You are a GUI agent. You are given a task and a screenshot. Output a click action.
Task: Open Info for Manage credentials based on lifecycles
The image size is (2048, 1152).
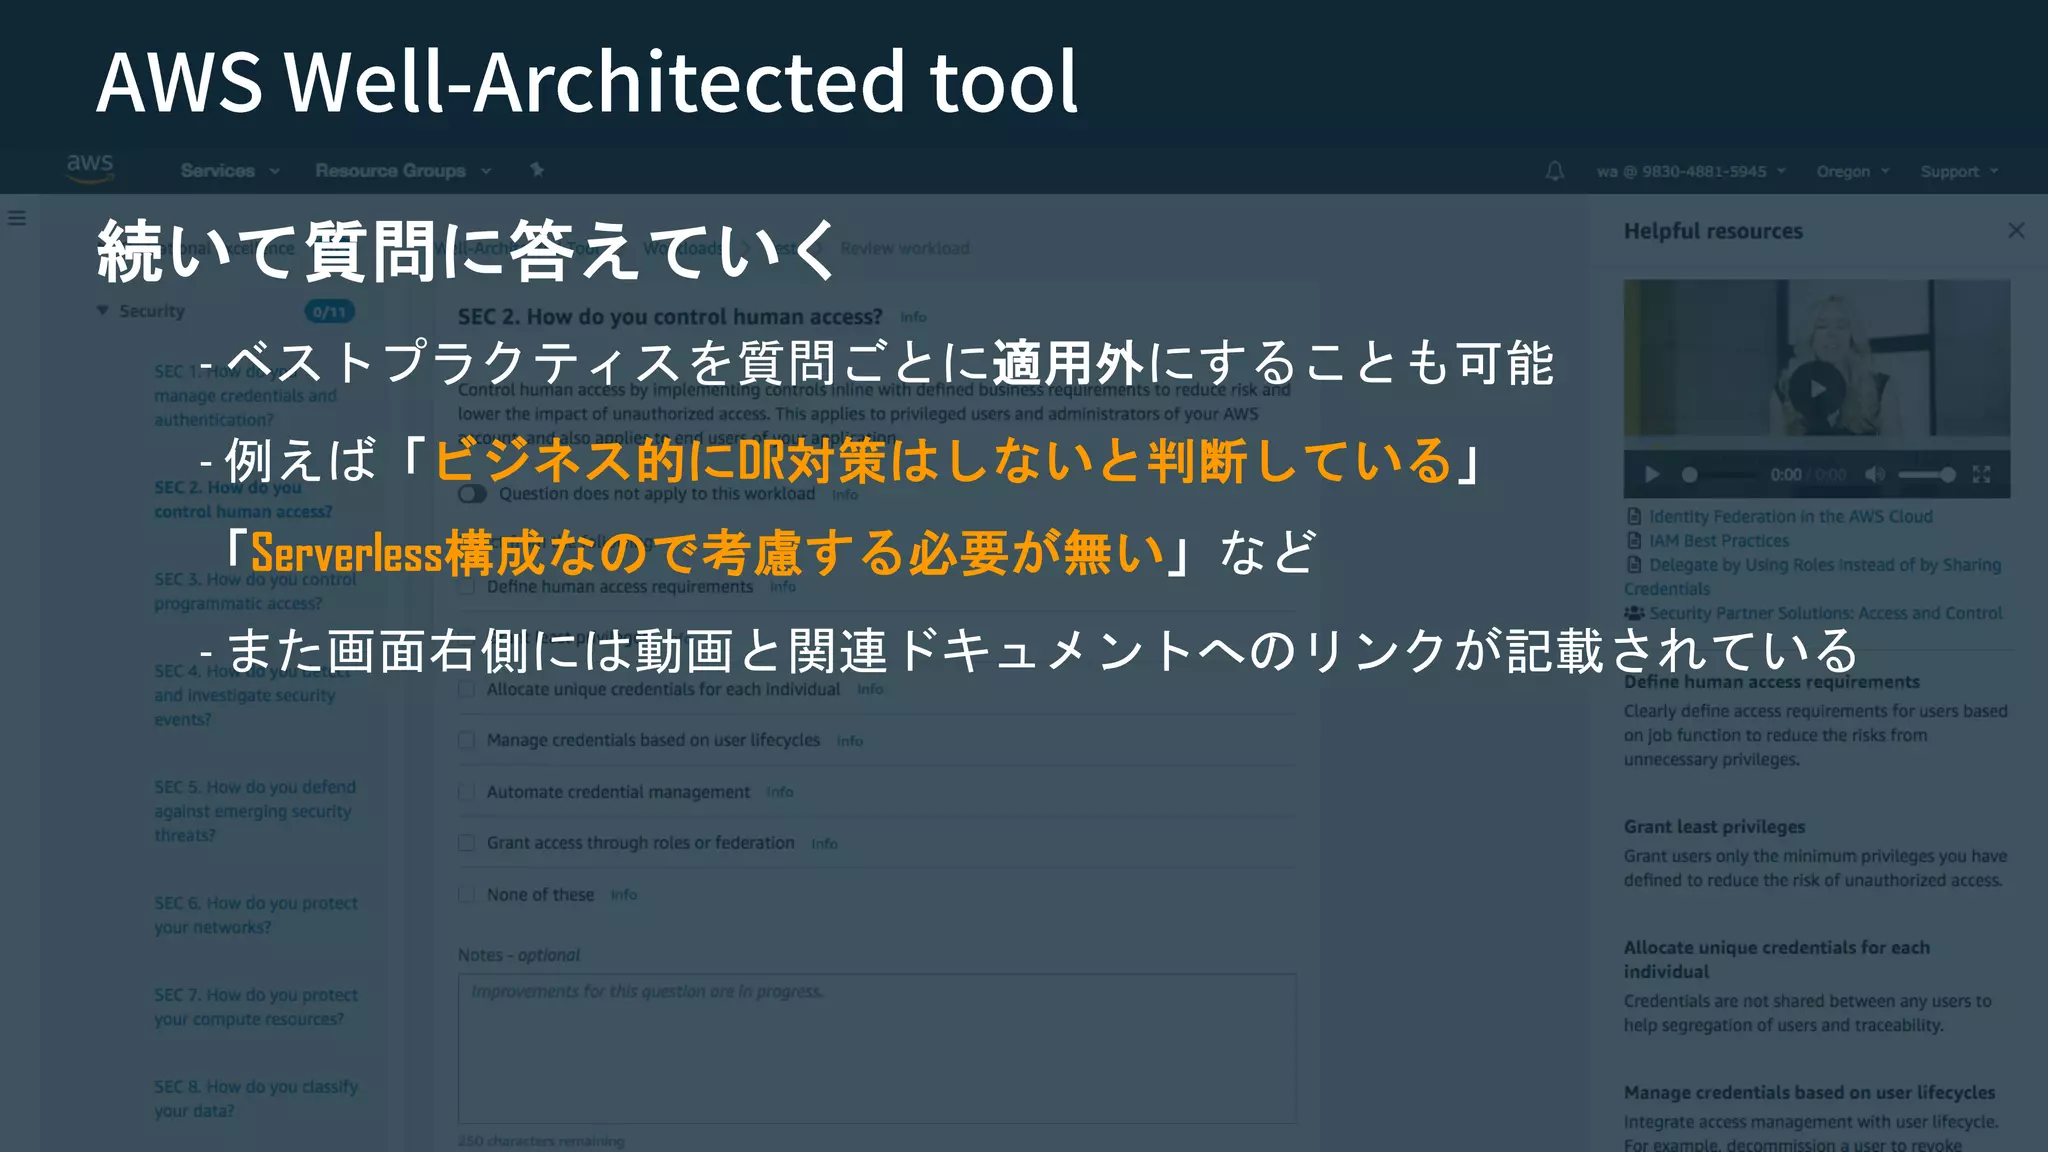coord(850,741)
